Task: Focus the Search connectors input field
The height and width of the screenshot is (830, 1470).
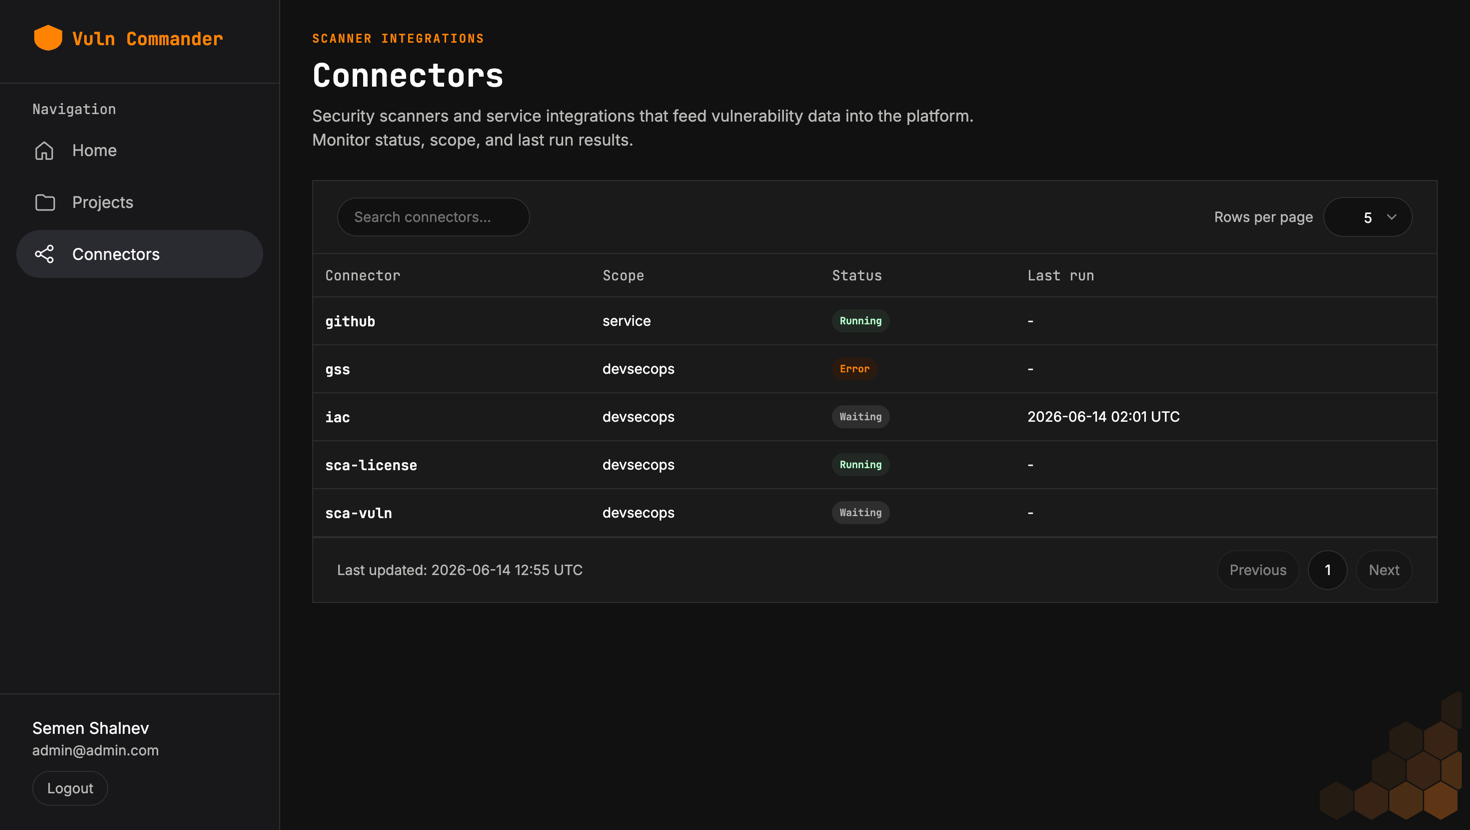Action: point(433,217)
